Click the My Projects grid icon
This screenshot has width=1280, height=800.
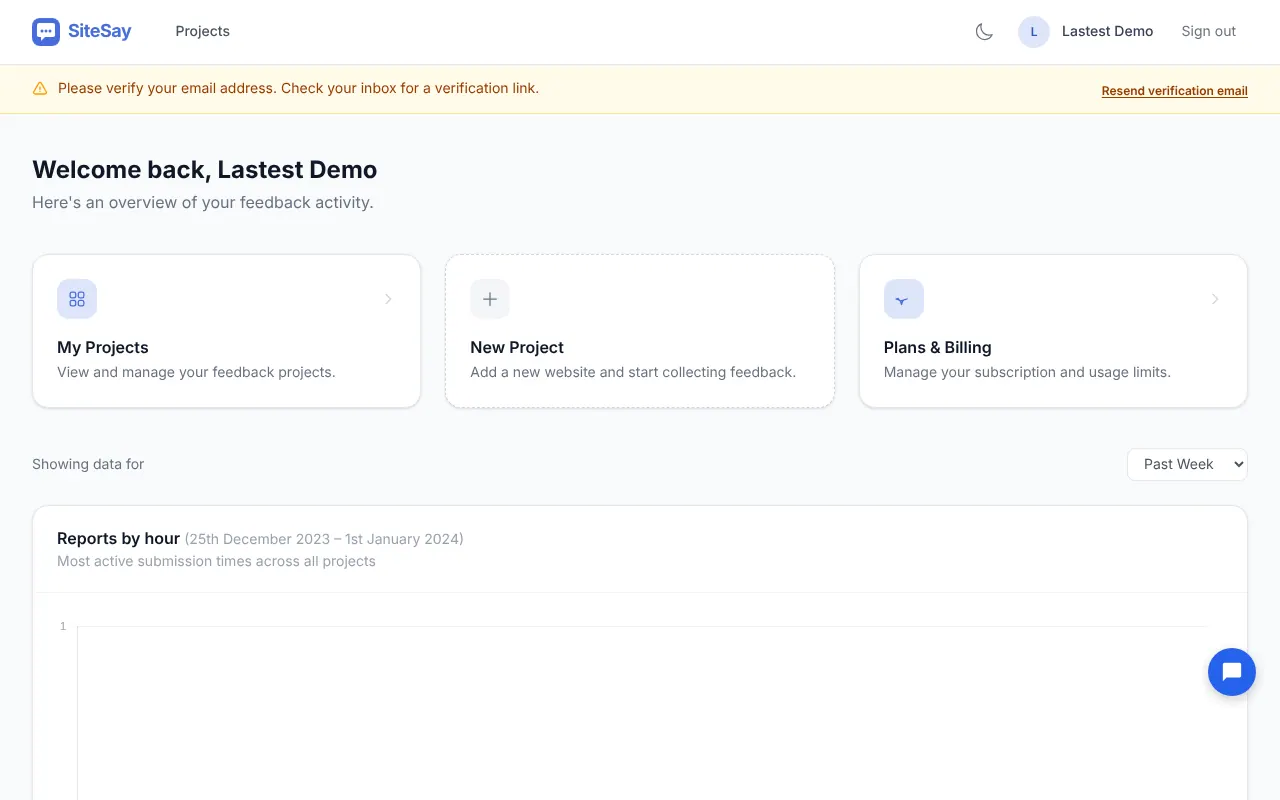tap(77, 299)
